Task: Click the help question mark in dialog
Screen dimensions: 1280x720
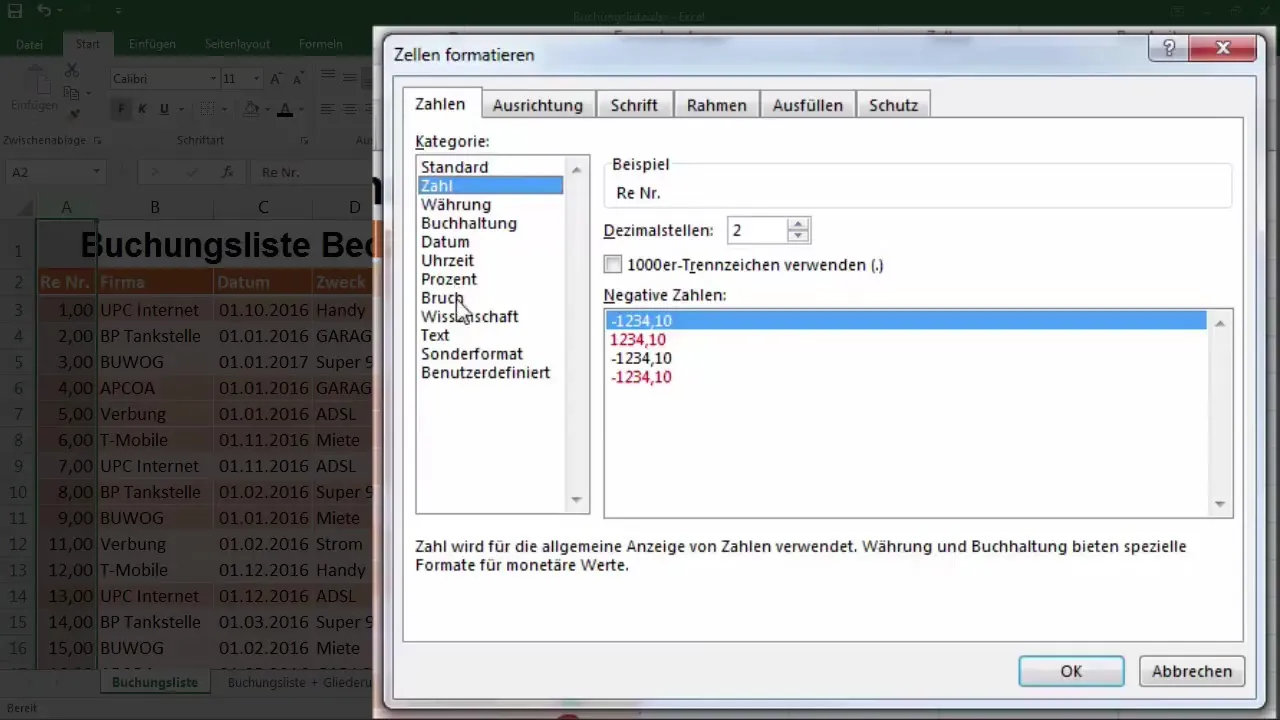Action: [1169, 48]
